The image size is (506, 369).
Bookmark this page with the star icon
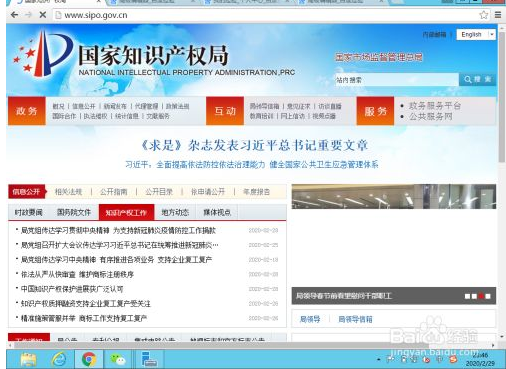click(x=484, y=15)
